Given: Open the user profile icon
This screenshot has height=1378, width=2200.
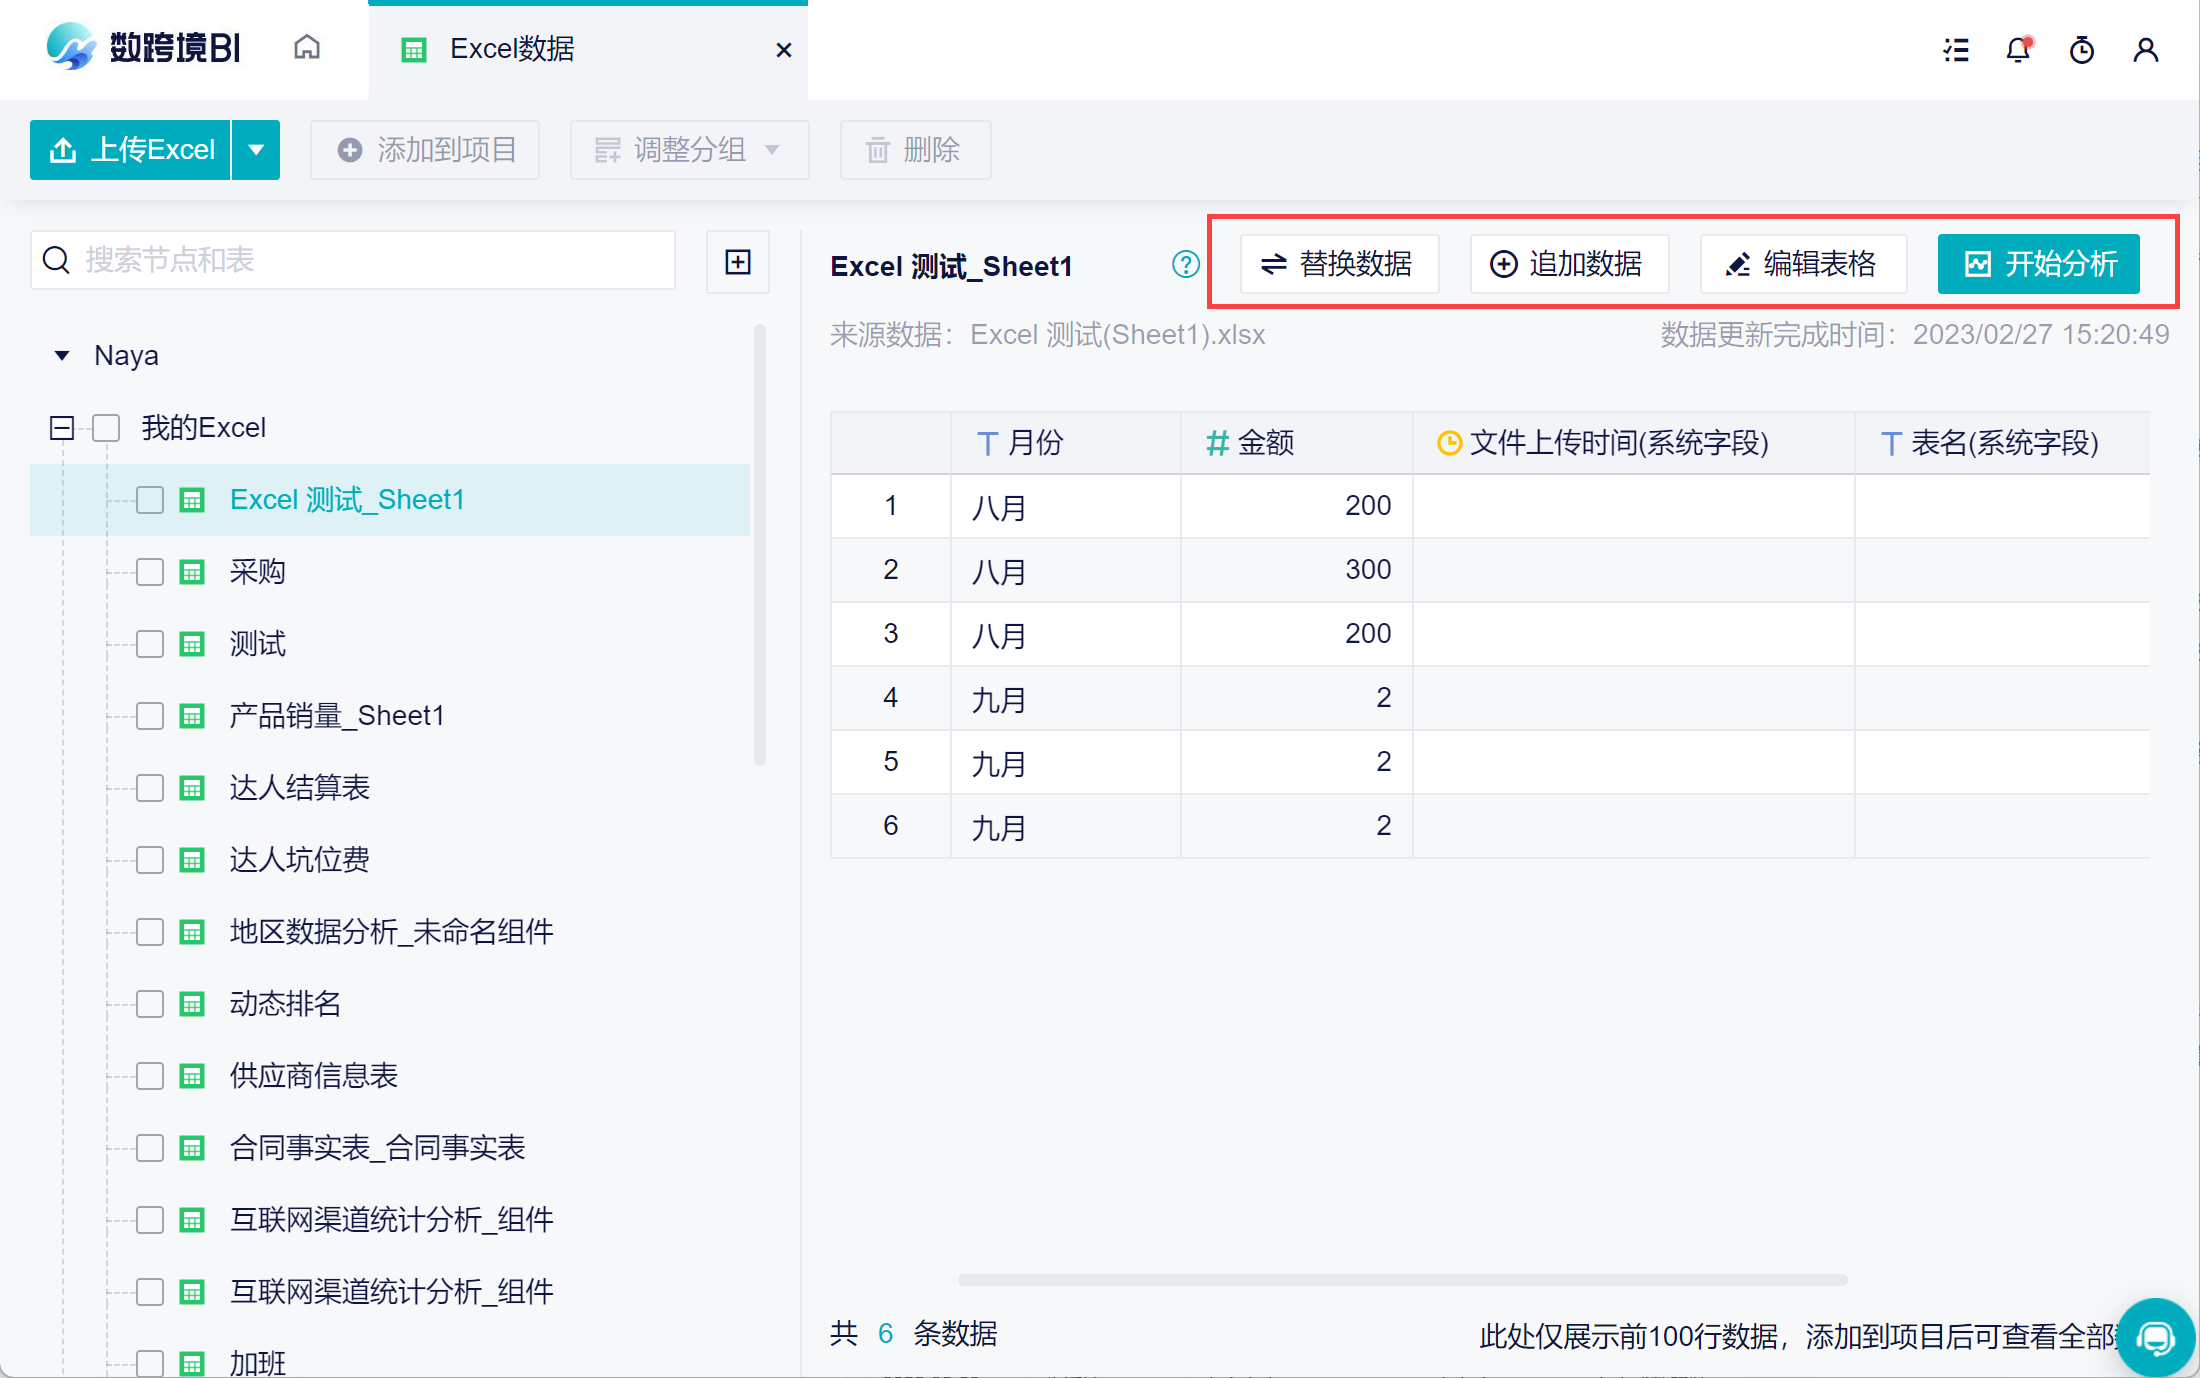Looking at the screenshot, I should click(x=2146, y=50).
